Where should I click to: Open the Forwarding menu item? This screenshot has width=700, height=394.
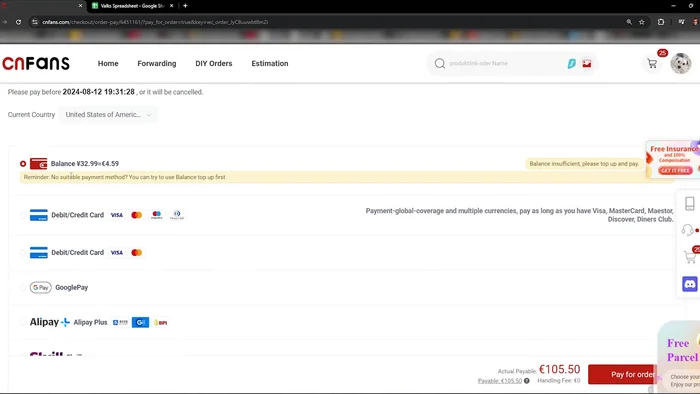click(157, 63)
